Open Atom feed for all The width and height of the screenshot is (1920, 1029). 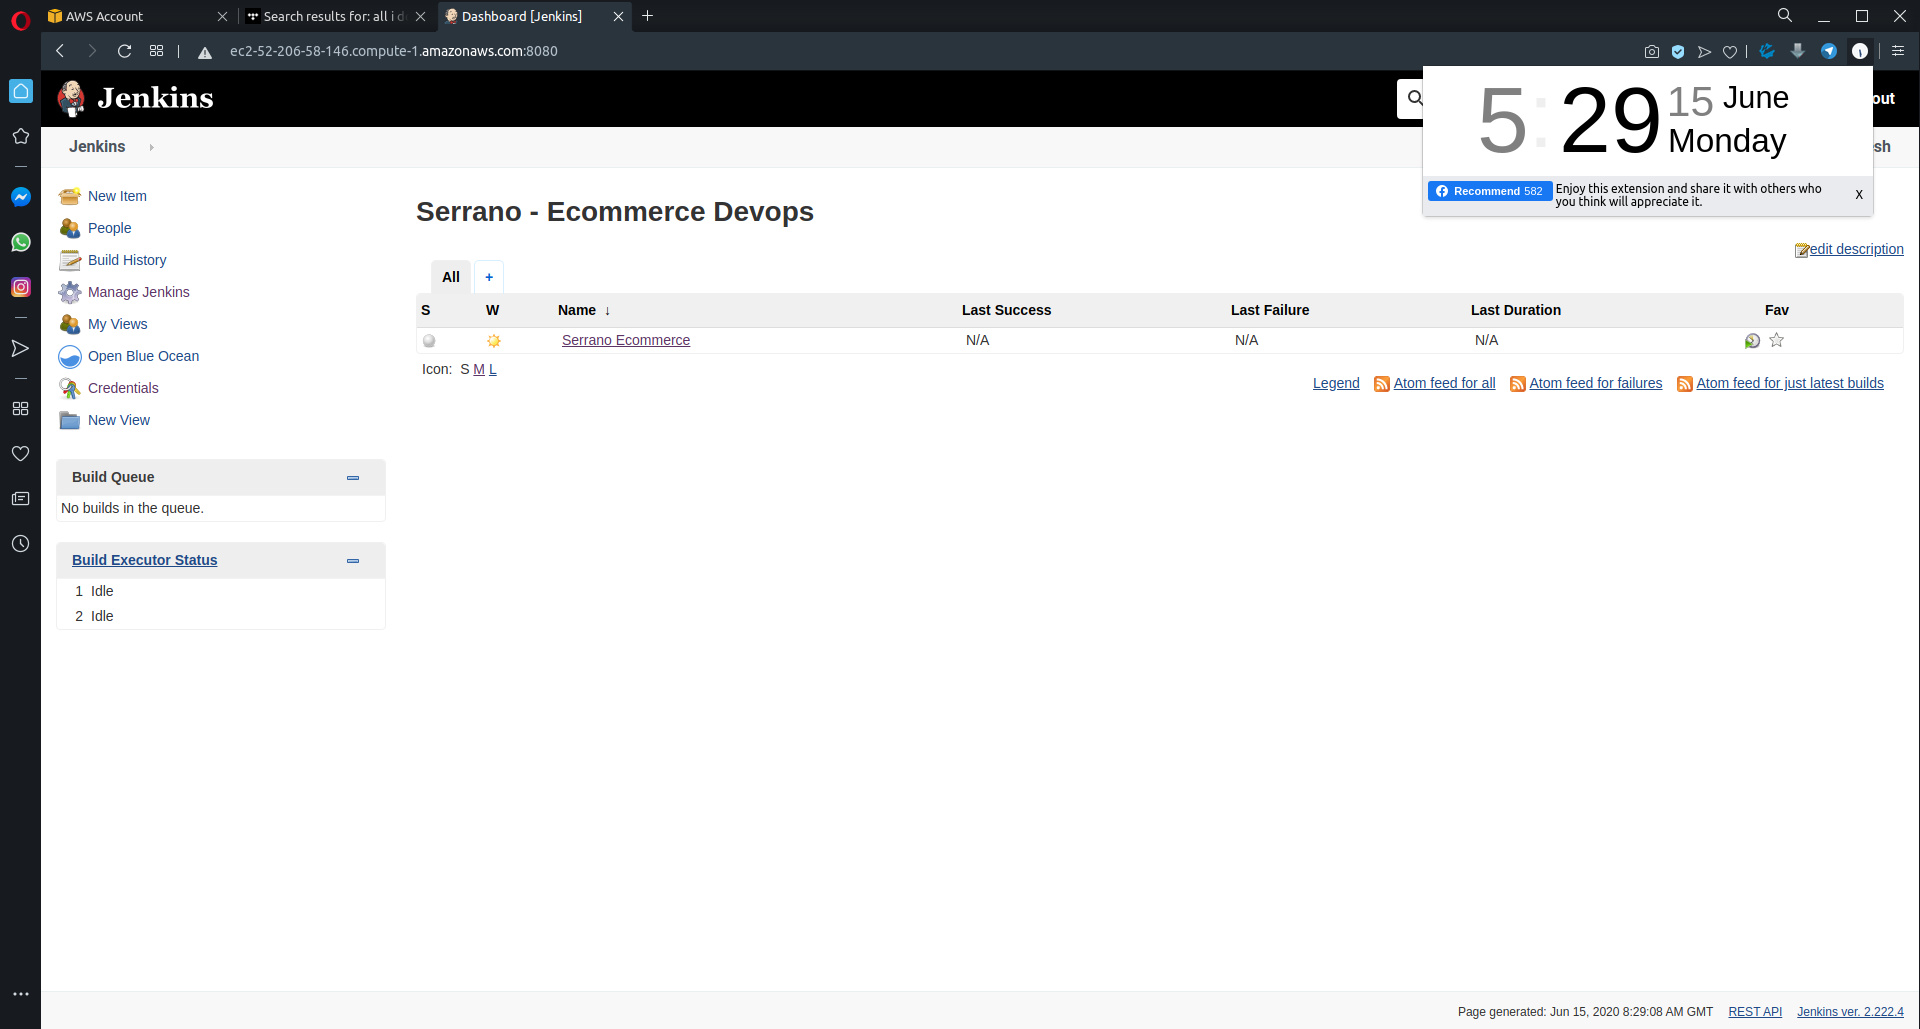[1444, 383]
